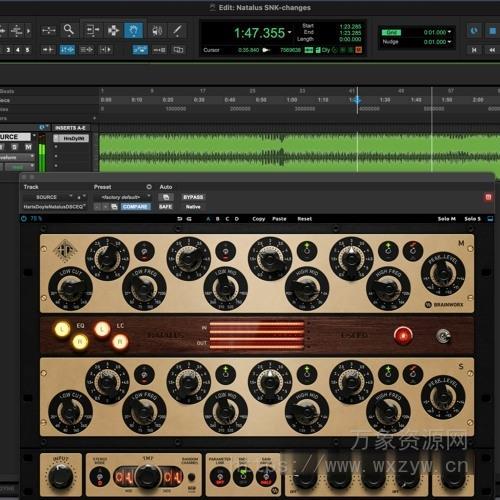Viewport: 500px width, 500px height.
Task: Click the Rewind transport button
Action: [x=492, y=50]
